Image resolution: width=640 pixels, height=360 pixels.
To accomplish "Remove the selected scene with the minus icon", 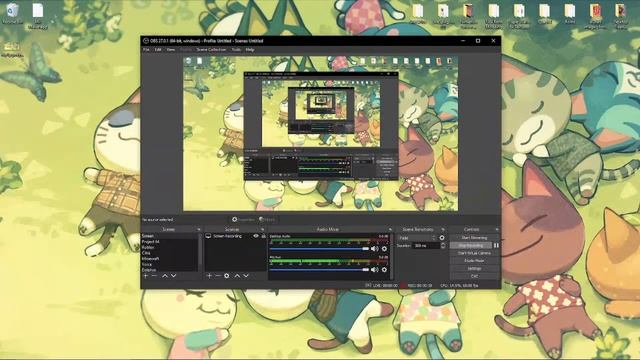I will click(154, 276).
